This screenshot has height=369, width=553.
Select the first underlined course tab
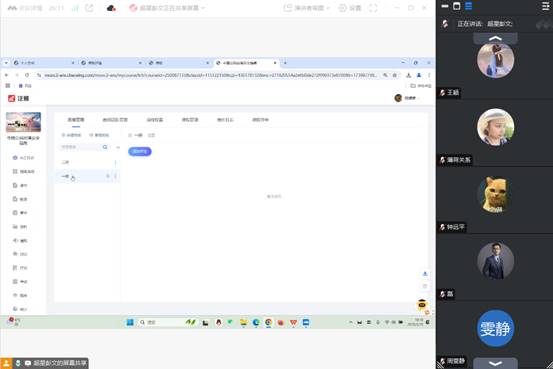(76, 120)
